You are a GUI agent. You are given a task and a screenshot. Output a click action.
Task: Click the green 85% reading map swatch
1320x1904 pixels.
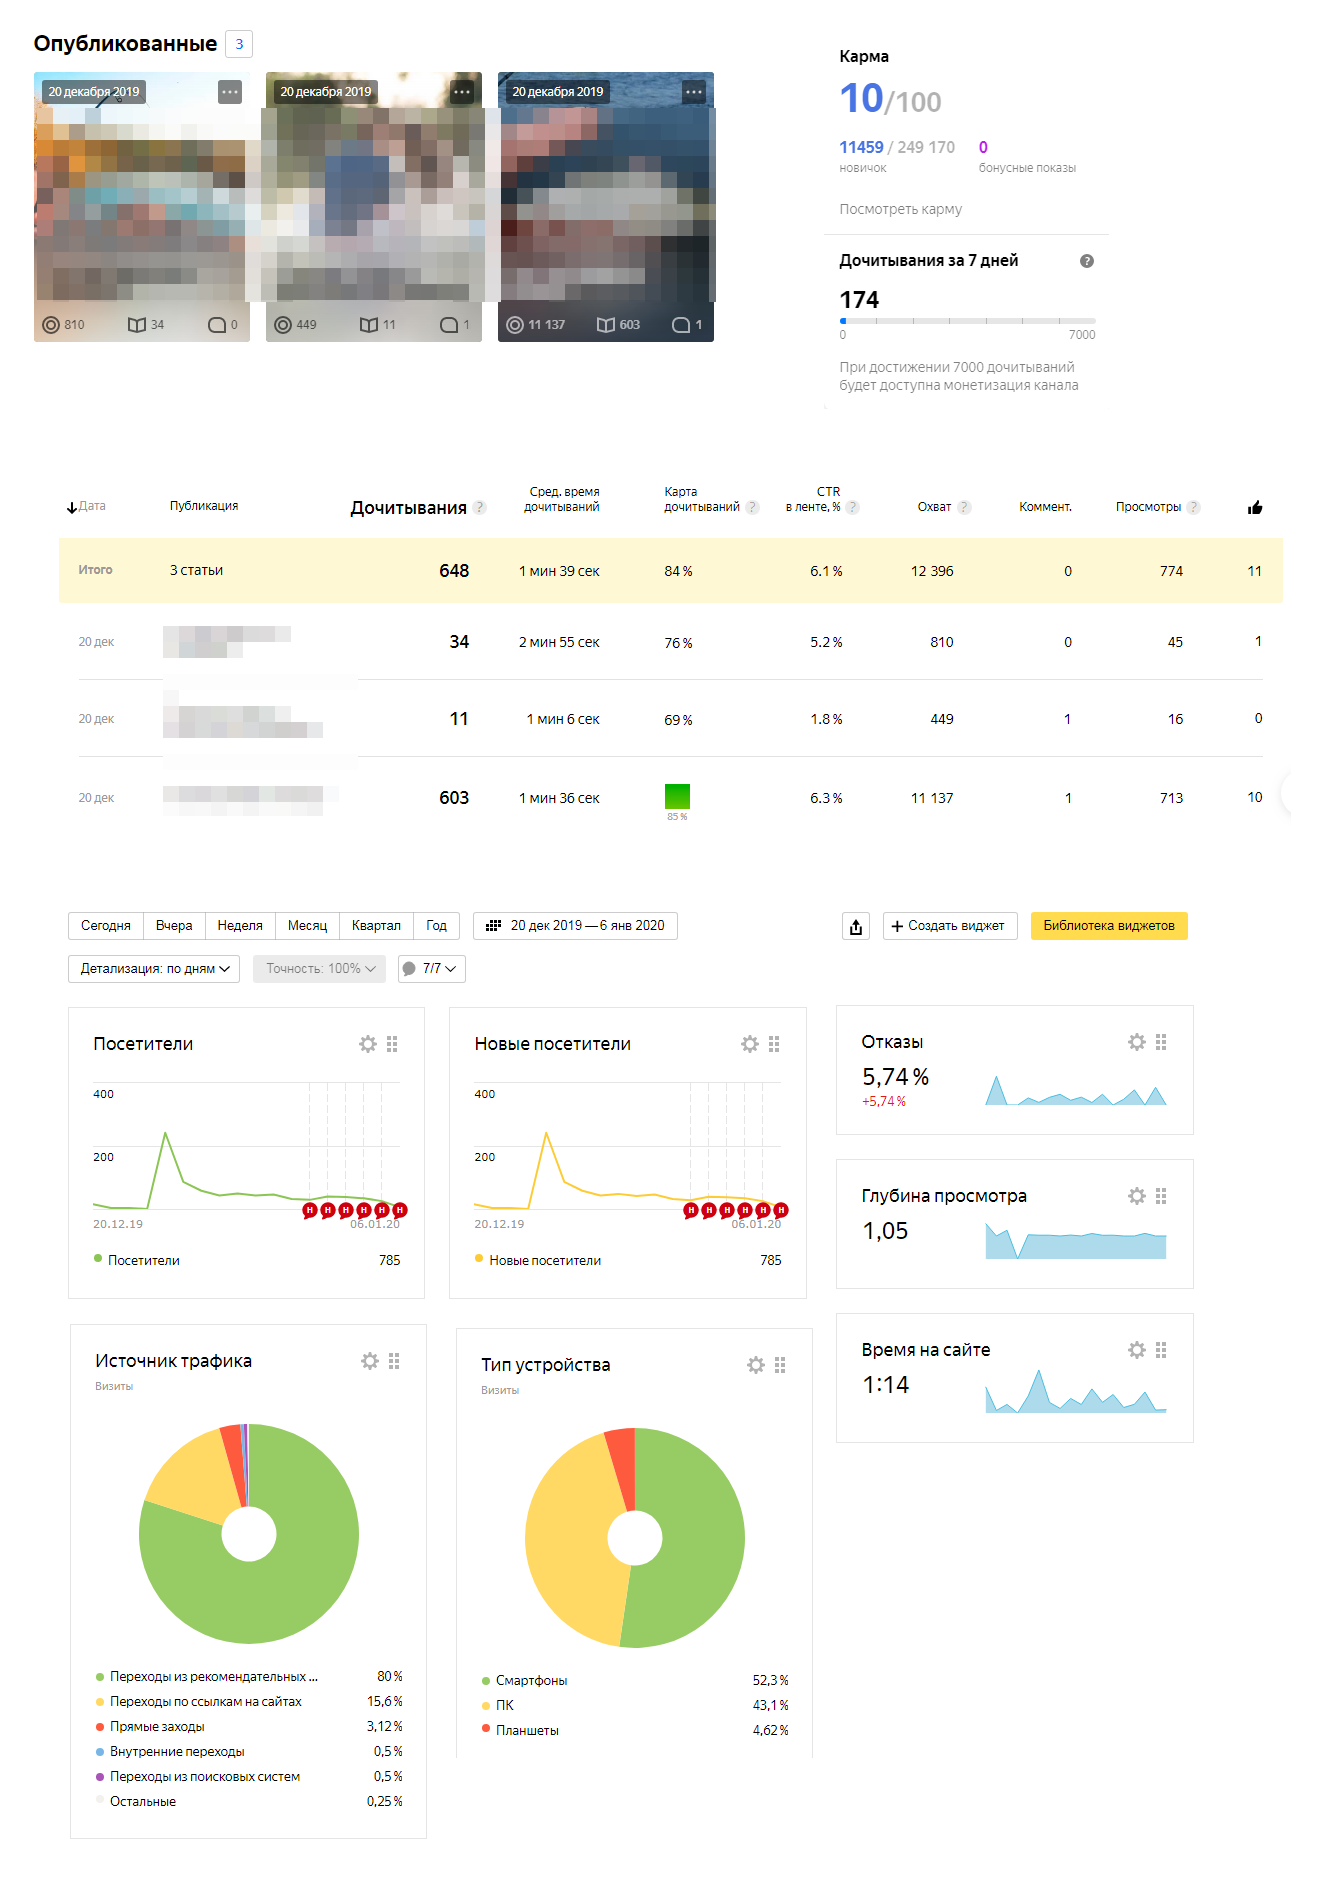677,796
